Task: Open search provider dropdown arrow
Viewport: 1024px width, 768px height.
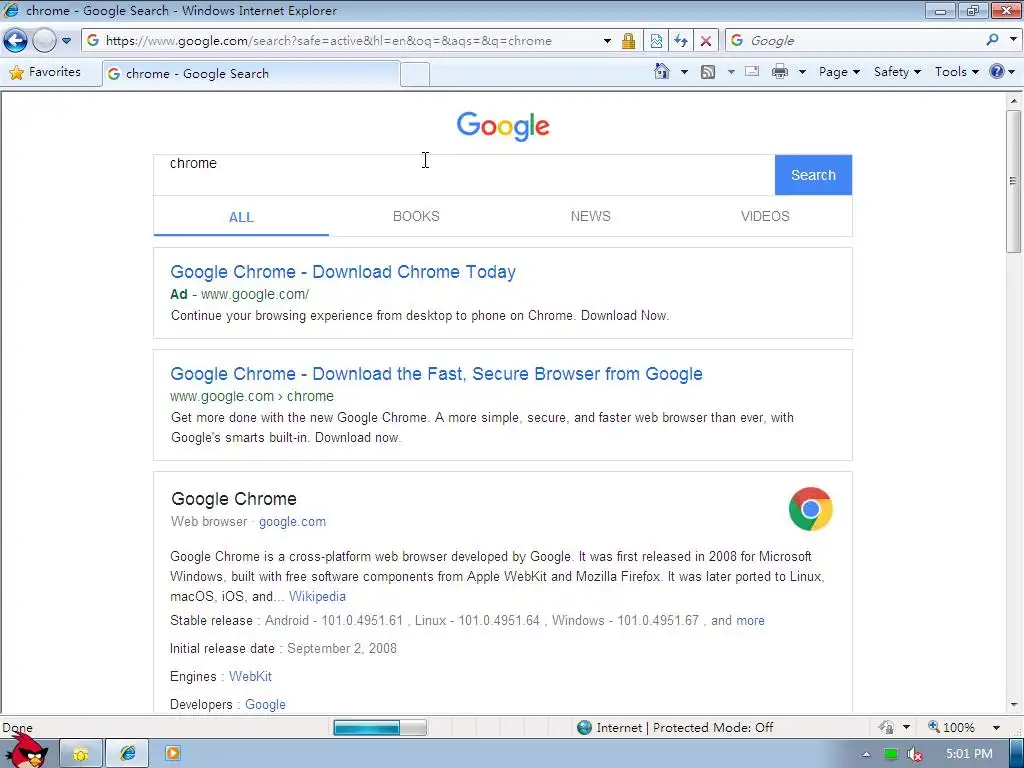Action: (1014, 40)
